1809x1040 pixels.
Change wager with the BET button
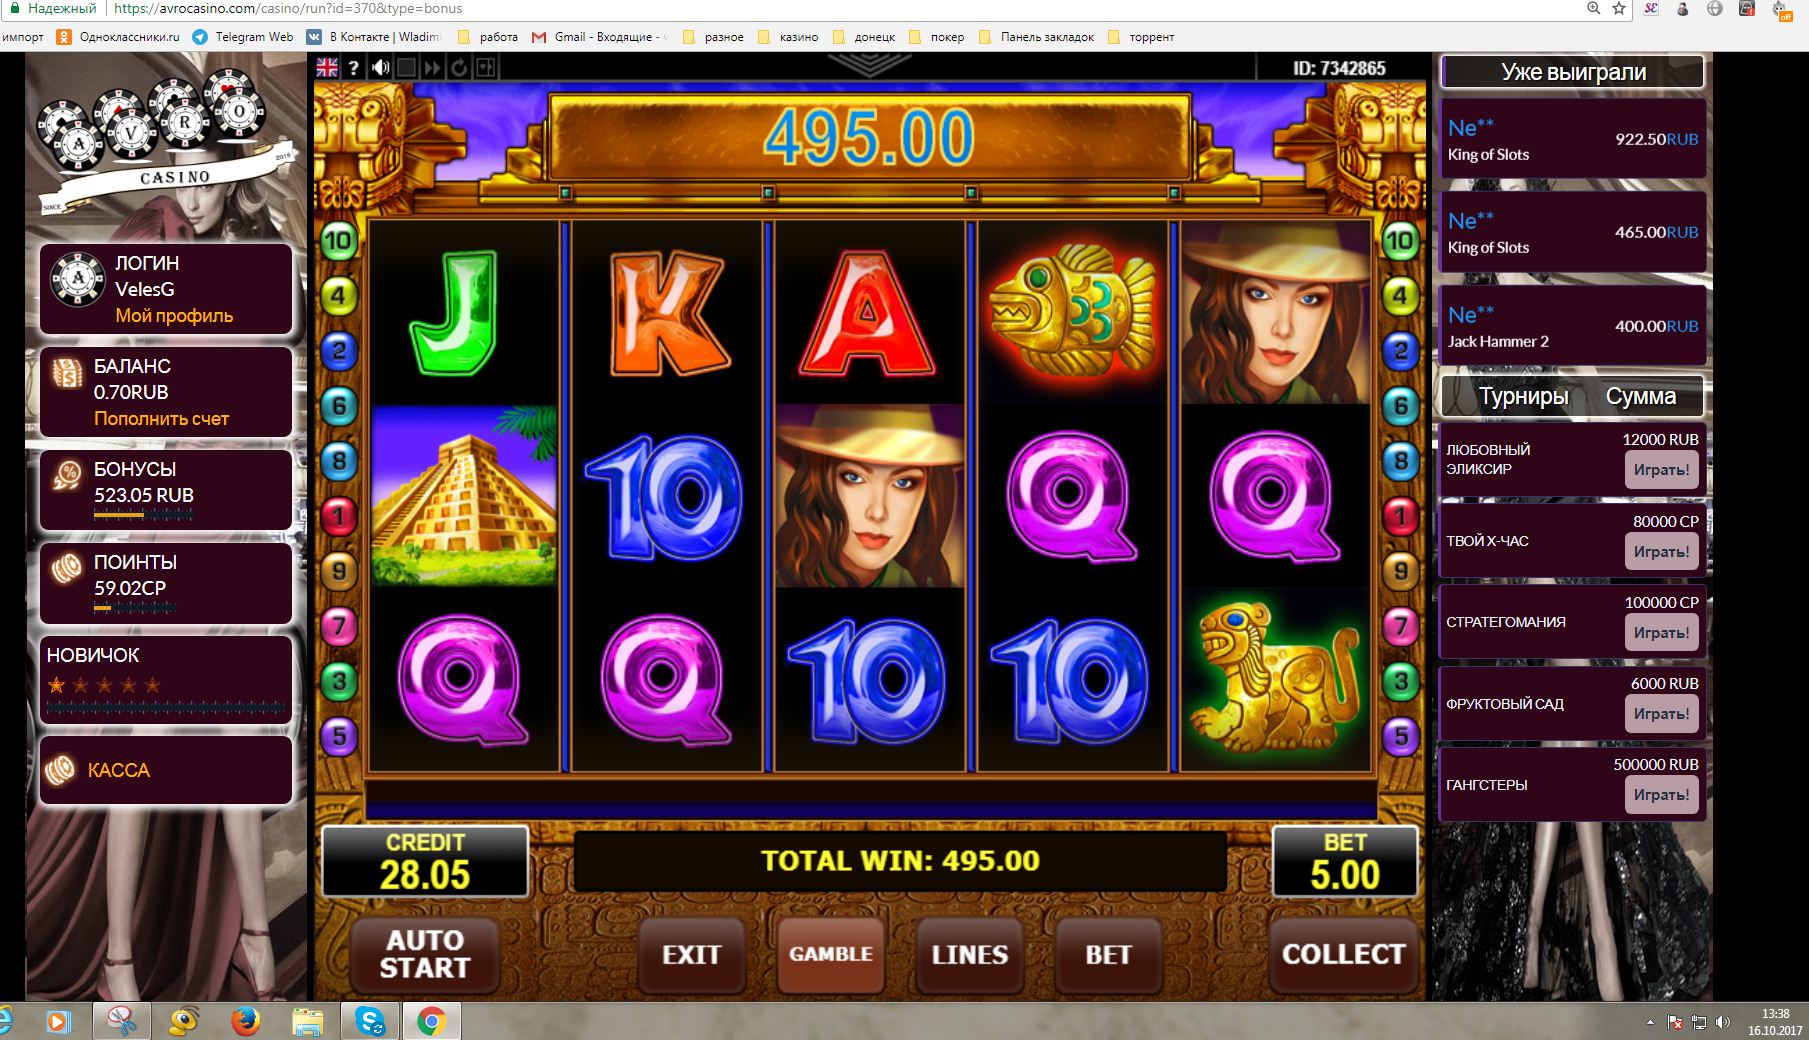(x=1109, y=954)
